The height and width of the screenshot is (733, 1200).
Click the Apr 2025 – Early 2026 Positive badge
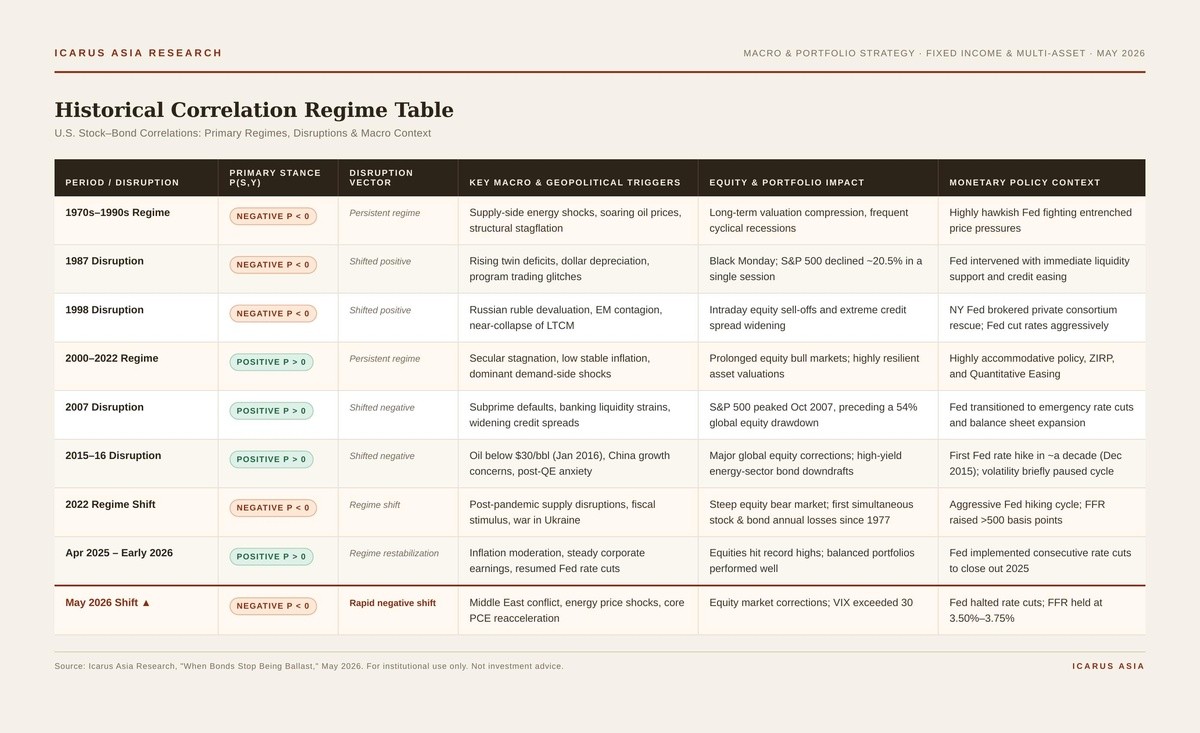(271, 556)
